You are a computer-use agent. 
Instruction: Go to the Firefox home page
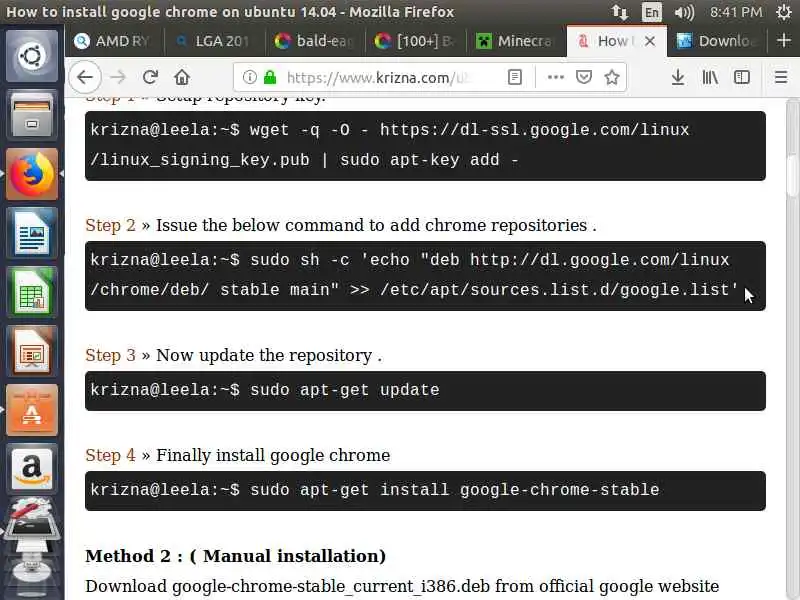182,78
